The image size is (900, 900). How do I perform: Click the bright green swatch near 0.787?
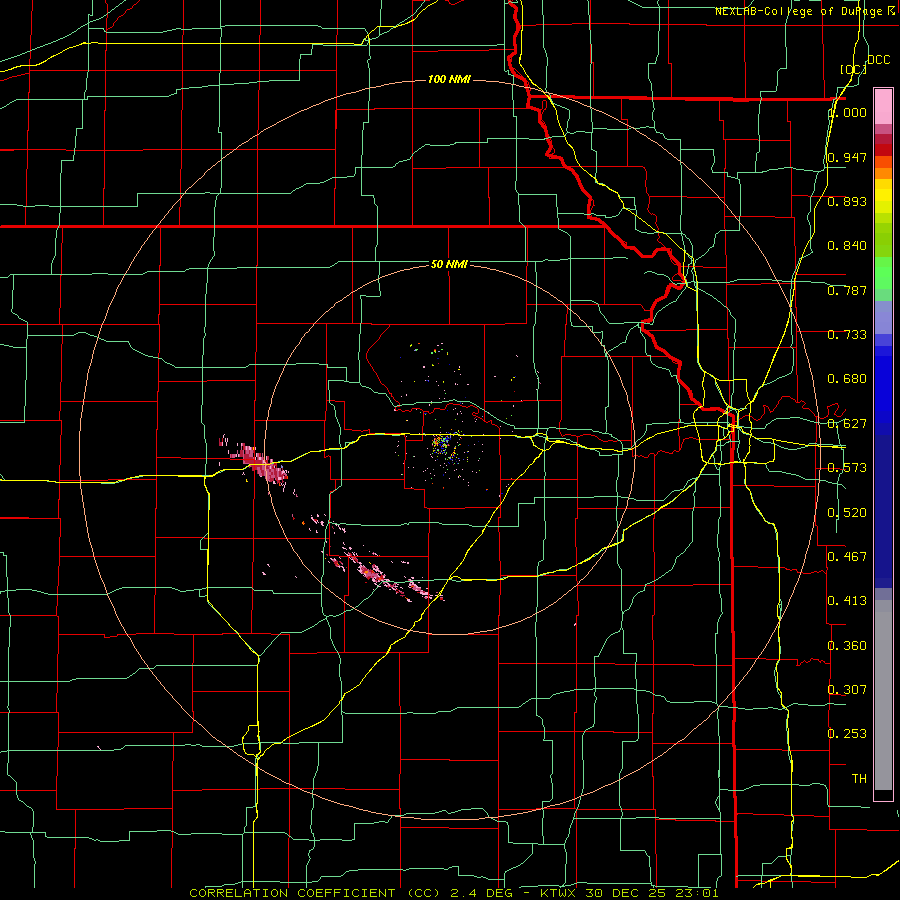coord(883,273)
